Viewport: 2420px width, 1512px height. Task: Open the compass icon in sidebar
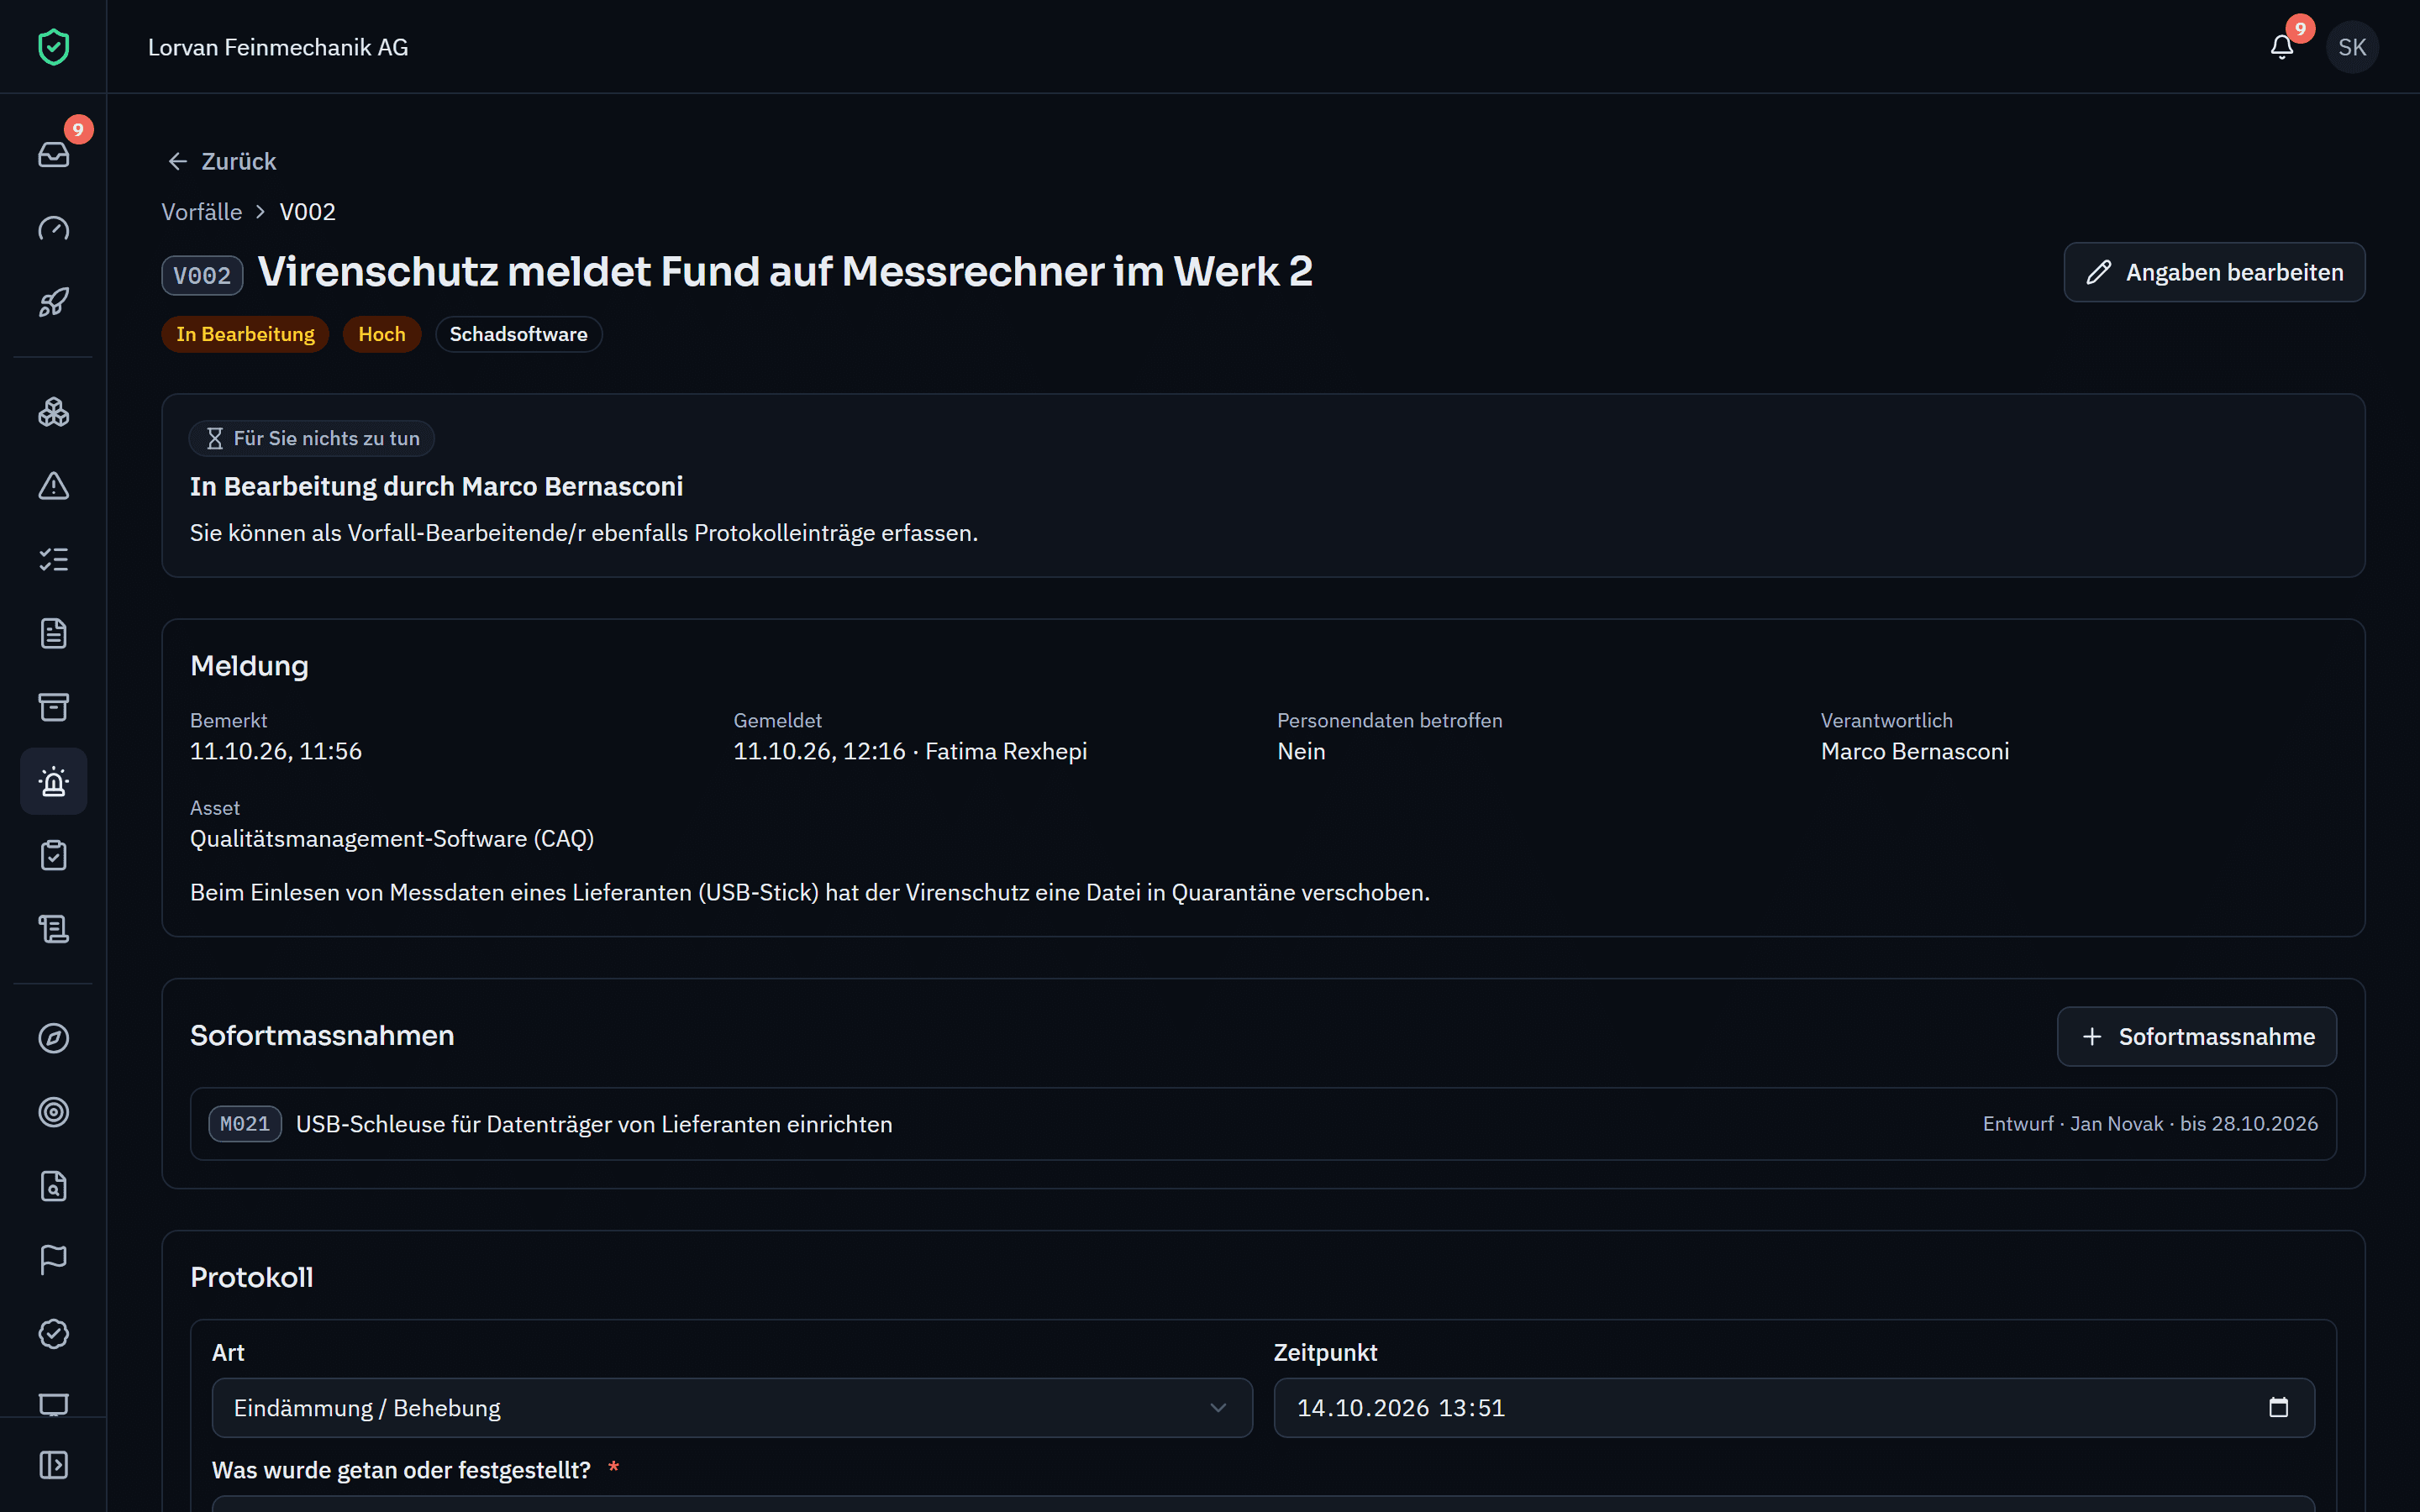coord(53,1038)
